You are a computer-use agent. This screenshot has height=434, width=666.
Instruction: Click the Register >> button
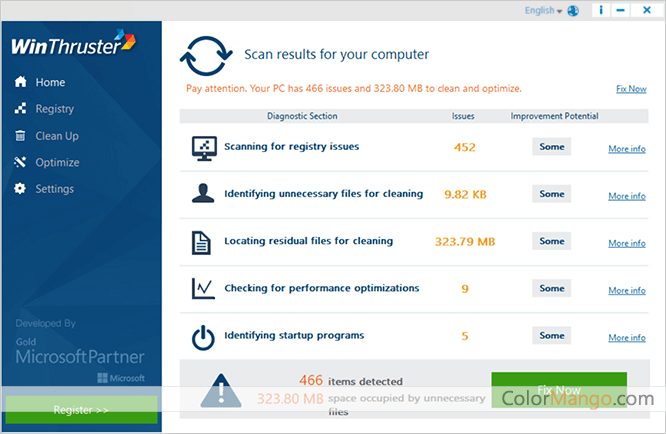point(81,409)
